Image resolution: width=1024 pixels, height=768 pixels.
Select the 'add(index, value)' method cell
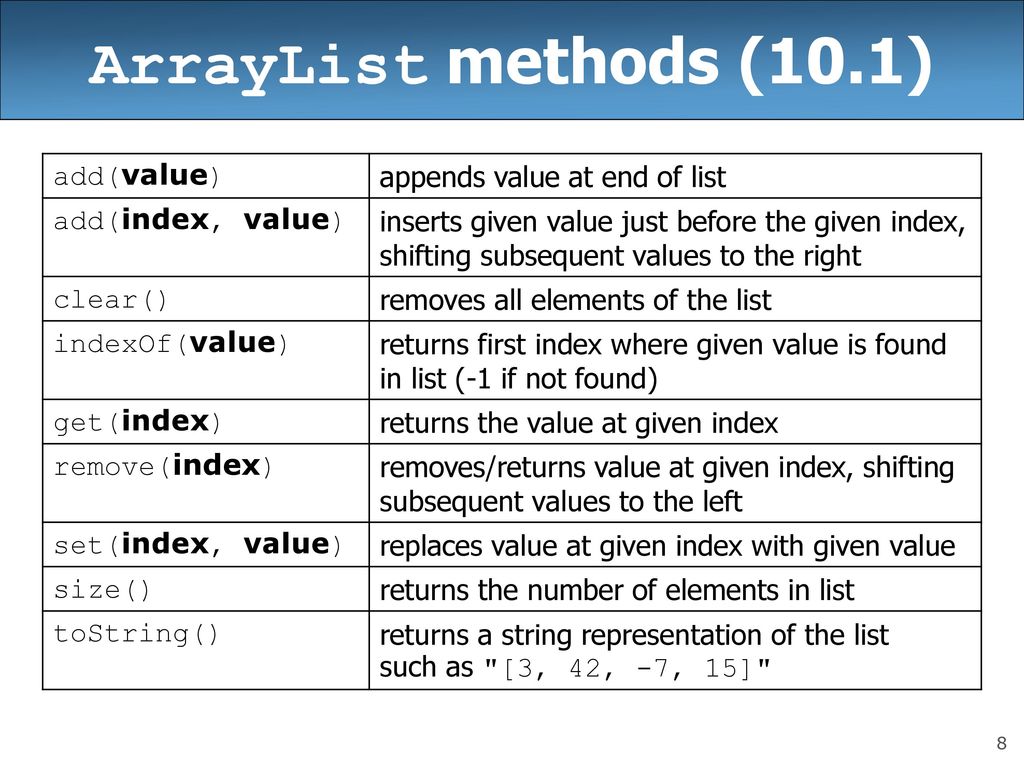206,237
